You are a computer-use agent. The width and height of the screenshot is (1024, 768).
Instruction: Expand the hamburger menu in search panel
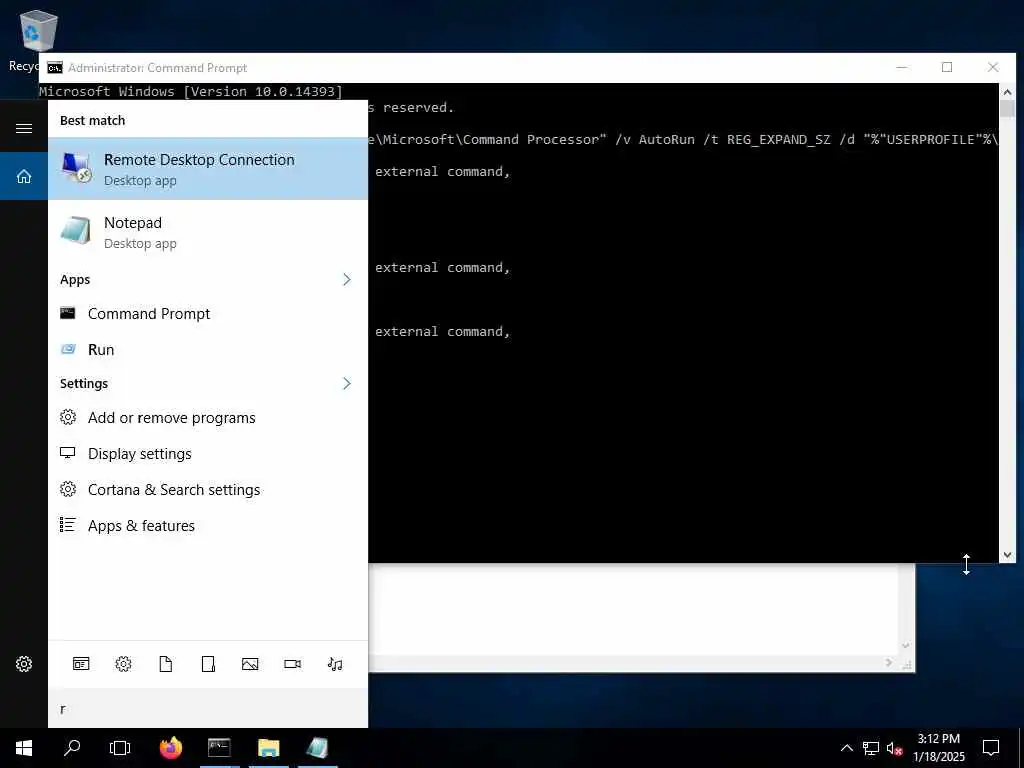24,128
